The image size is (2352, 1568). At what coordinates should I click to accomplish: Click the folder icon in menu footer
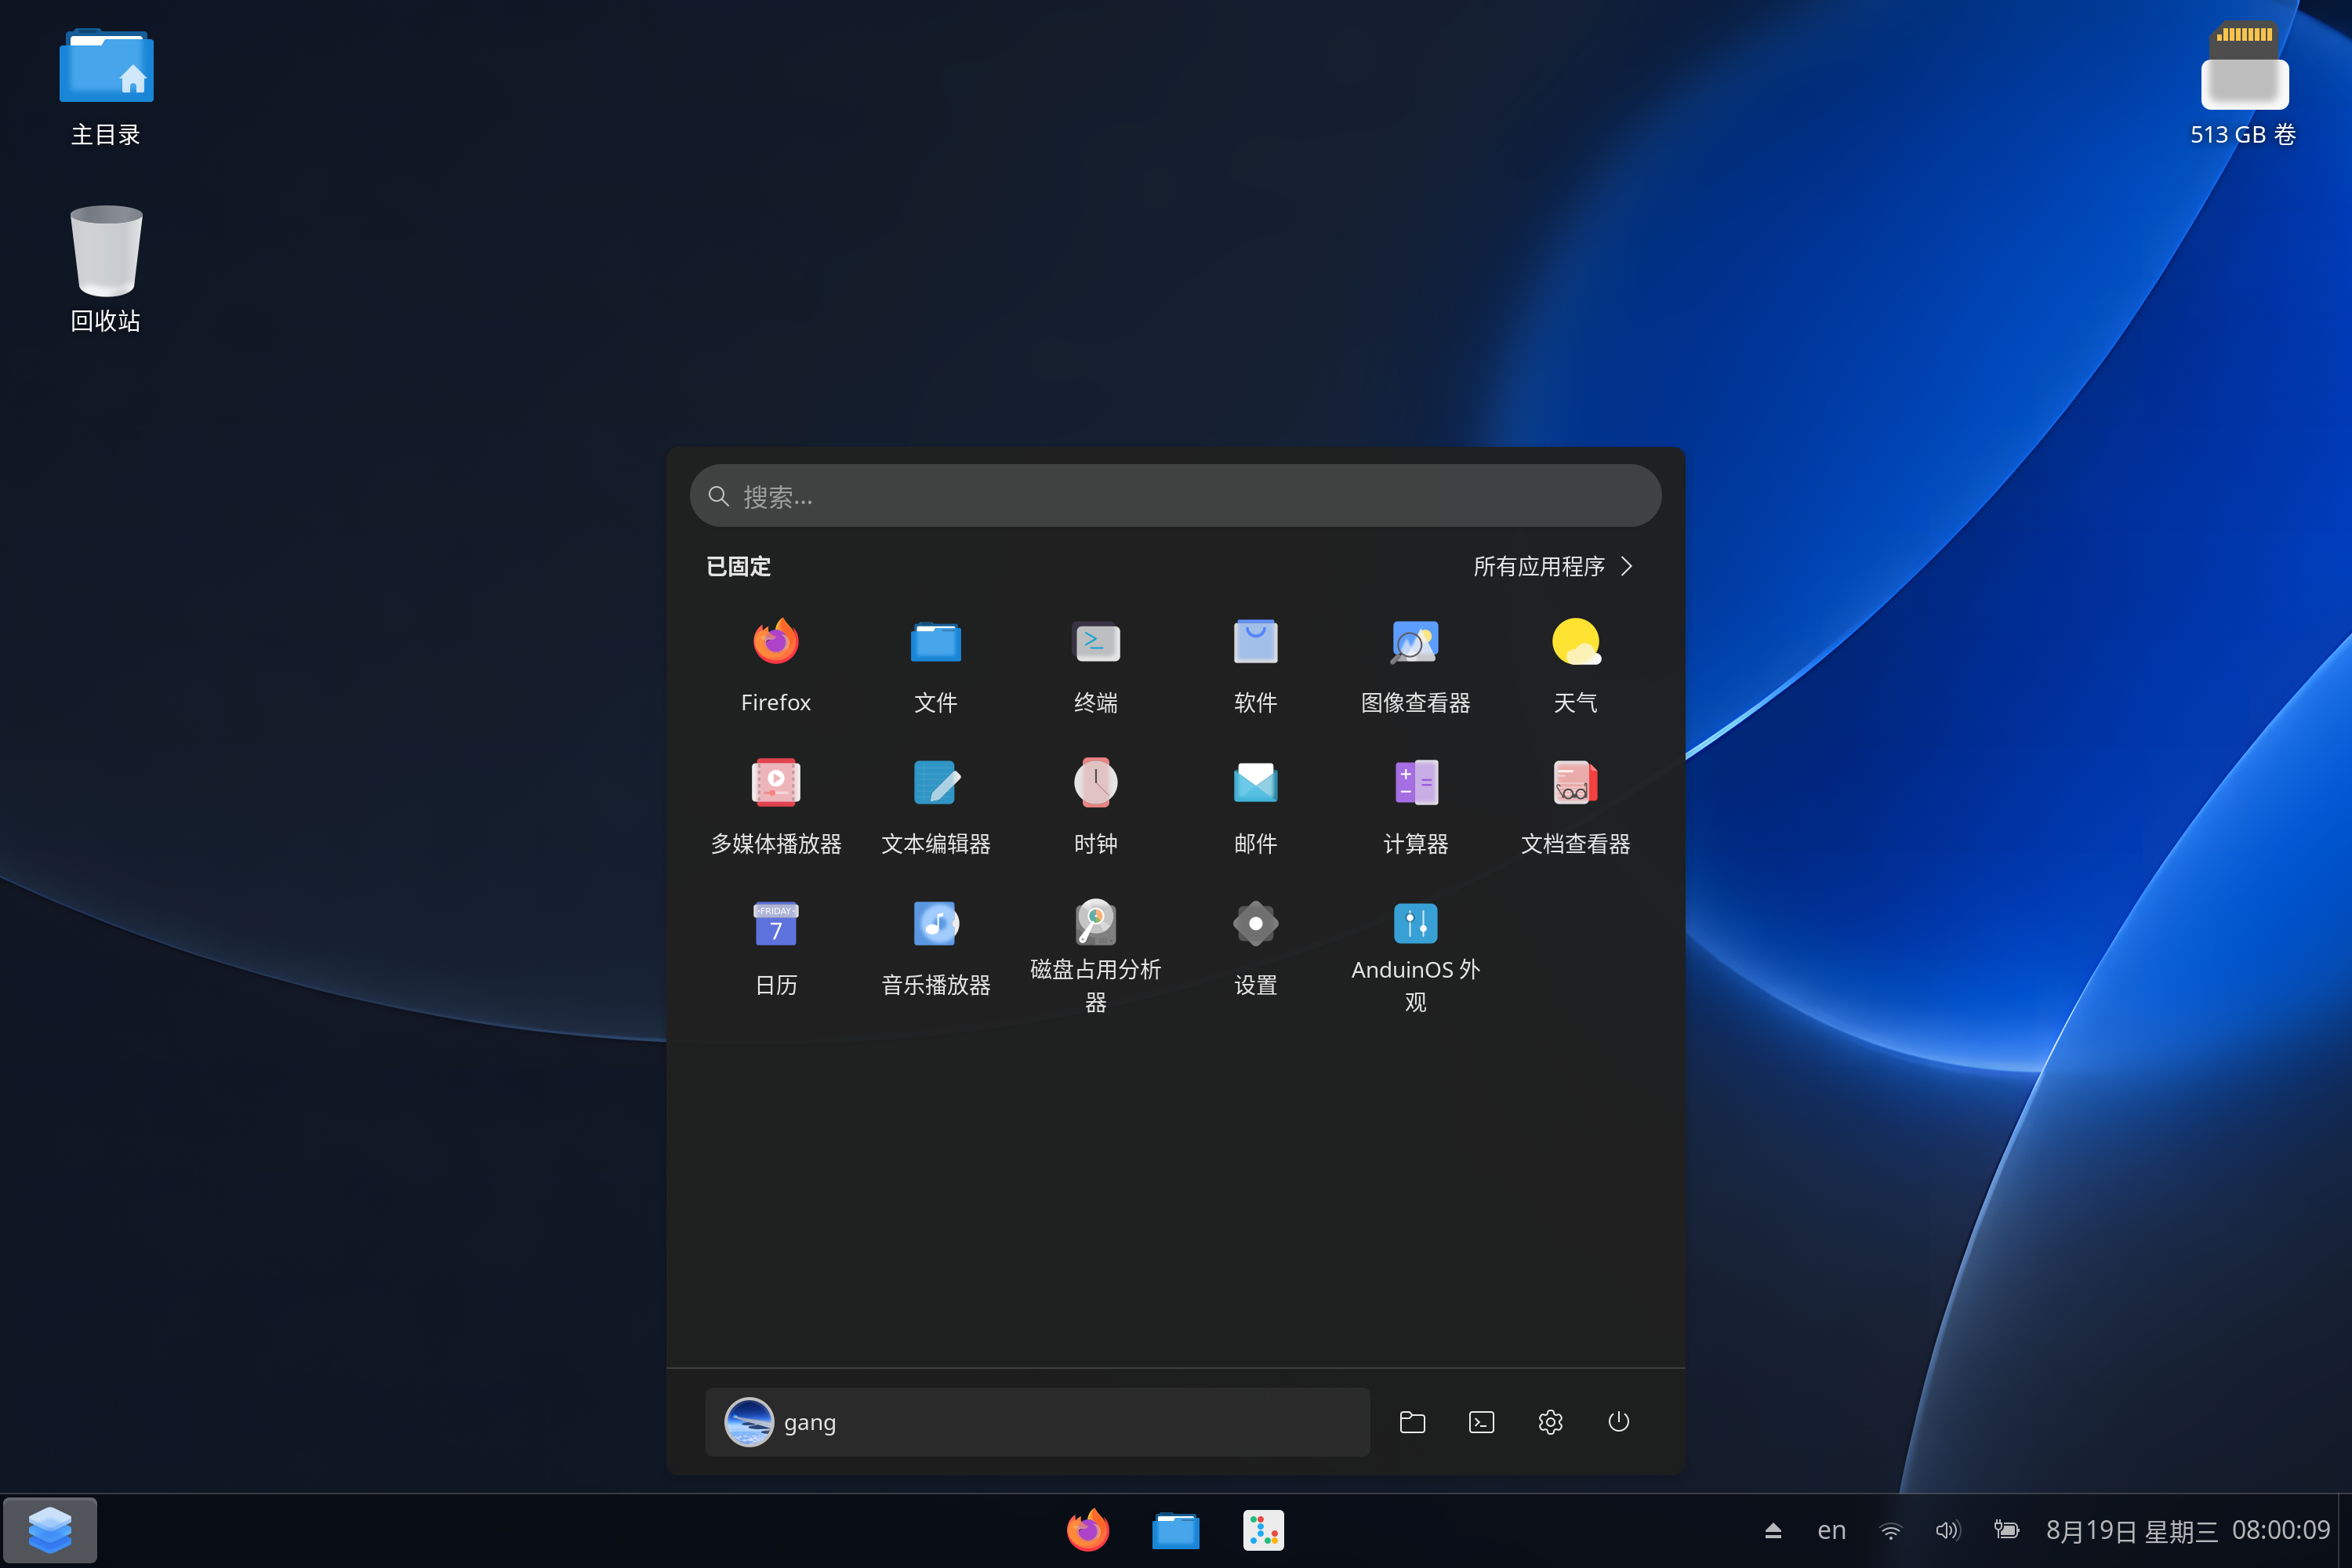(1413, 1422)
